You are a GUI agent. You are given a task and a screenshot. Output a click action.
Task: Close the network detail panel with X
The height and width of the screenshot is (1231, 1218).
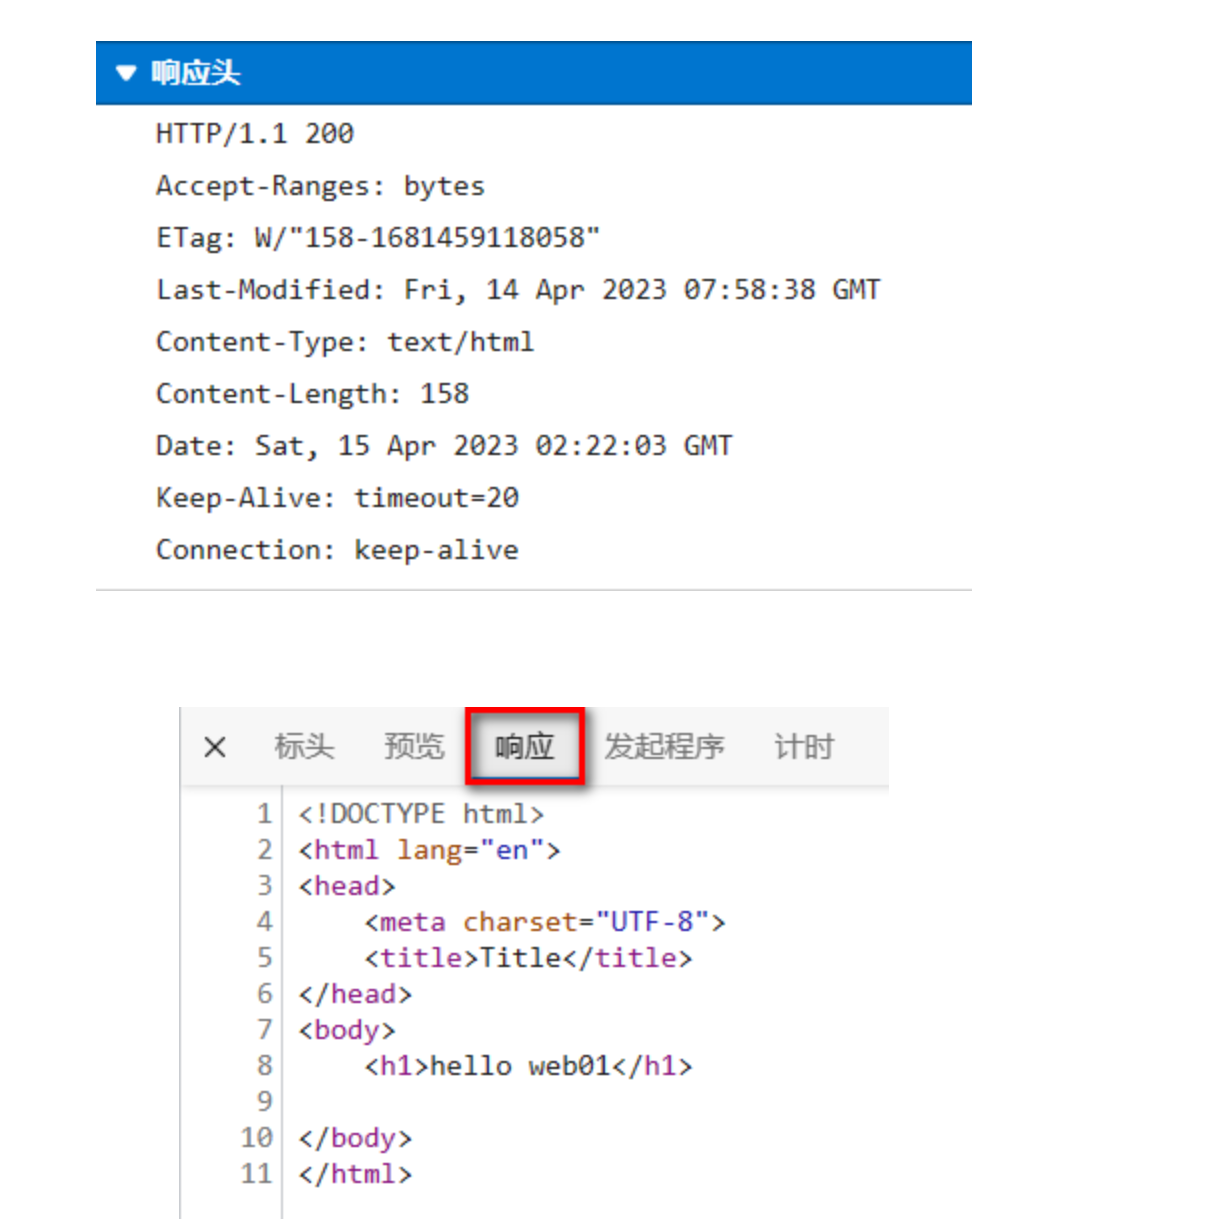215,747
